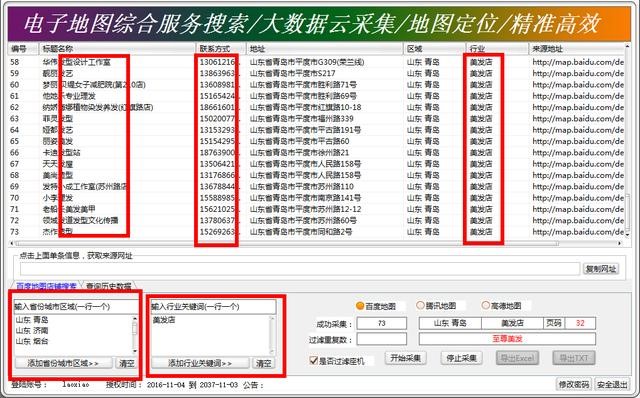640x398 pixels.
Task: Click address 平度市平古路191号
Action: tap(305, 130)
